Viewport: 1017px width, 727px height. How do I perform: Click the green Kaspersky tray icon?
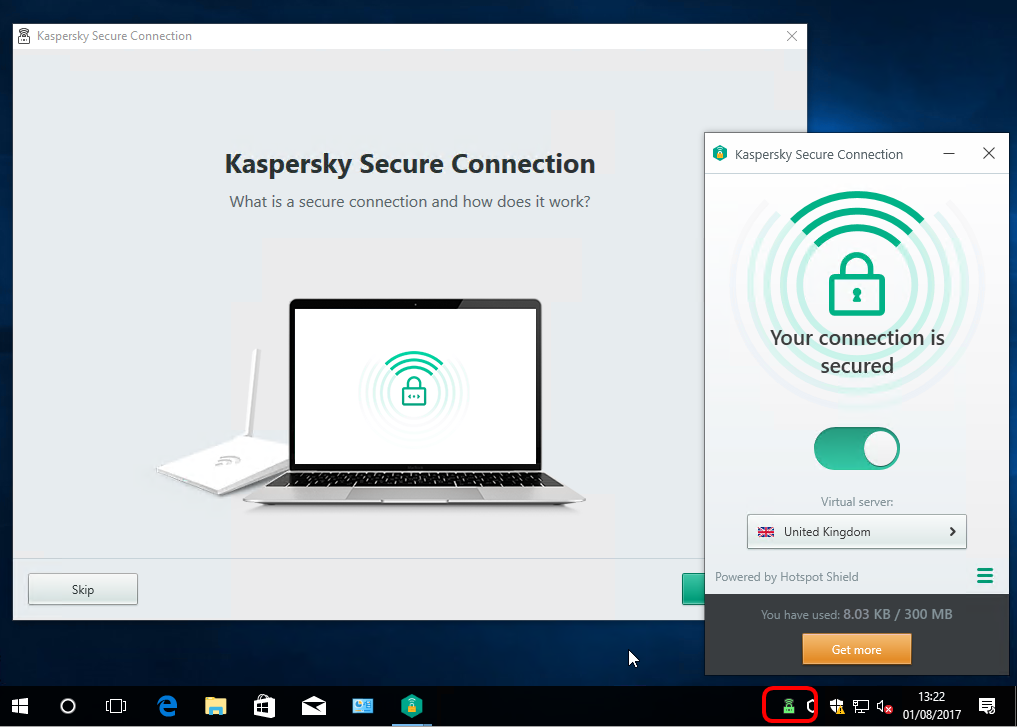(789, 706)
